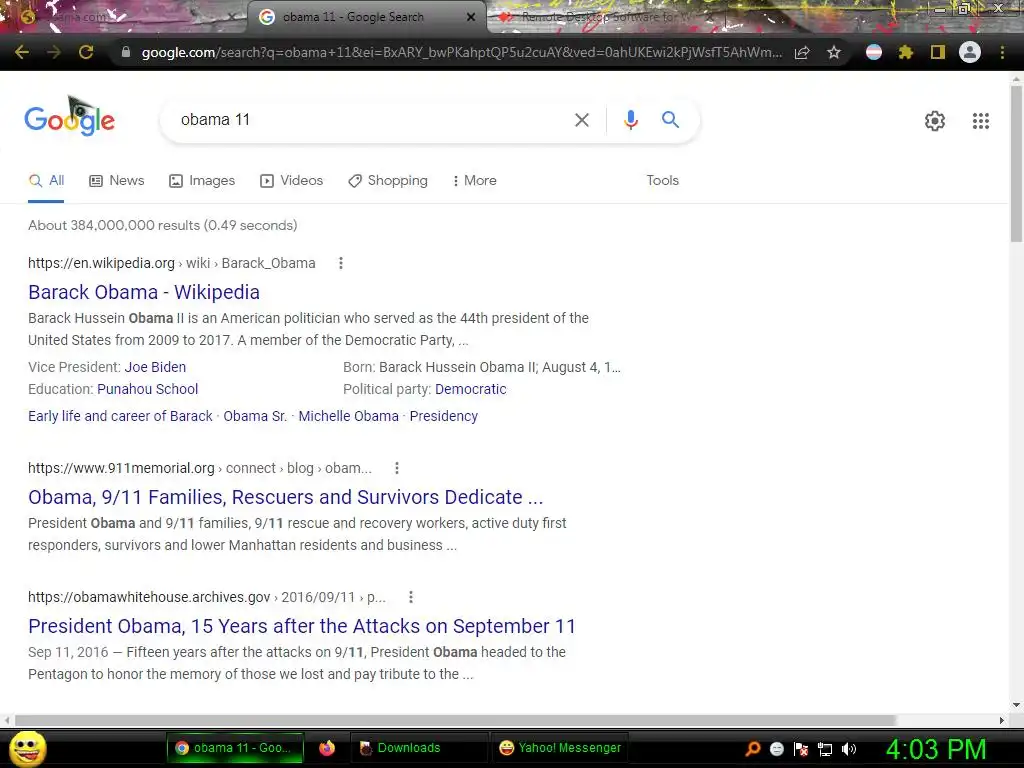Click the white round tray icon
This screenshot has height=768, width=1024.
click(x=776, y=749)
